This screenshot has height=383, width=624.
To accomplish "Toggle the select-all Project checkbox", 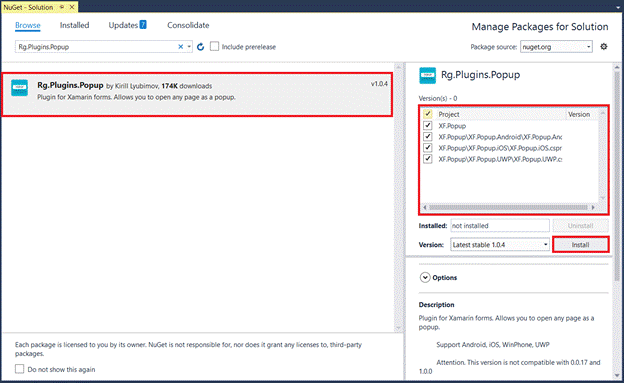I will [427, 114].
